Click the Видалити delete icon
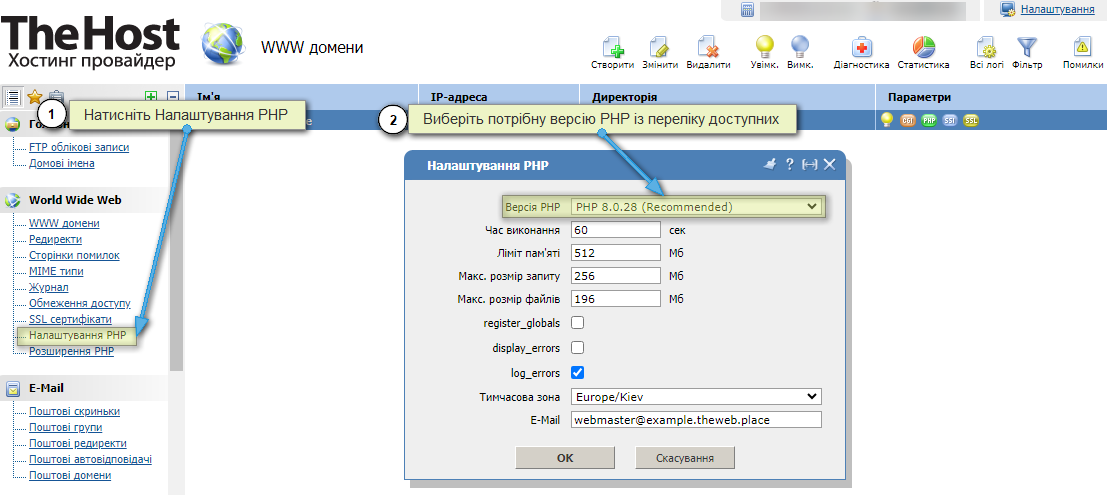This screenshot has height=495, width=1107. click(707, 47)
